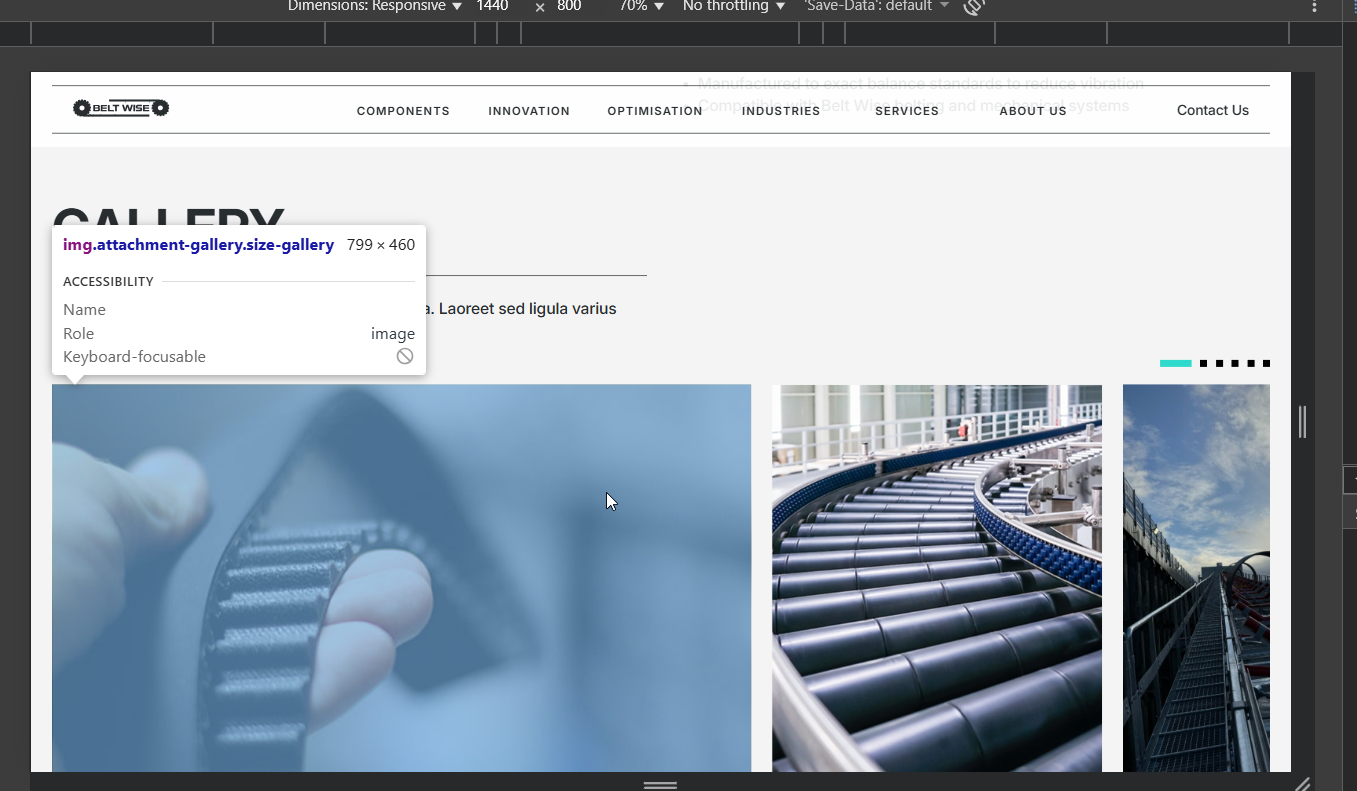Follow the Contact Us link
Image resolution: width=1357 pixels, height=791 pixels.
[x=1213, y=110]
